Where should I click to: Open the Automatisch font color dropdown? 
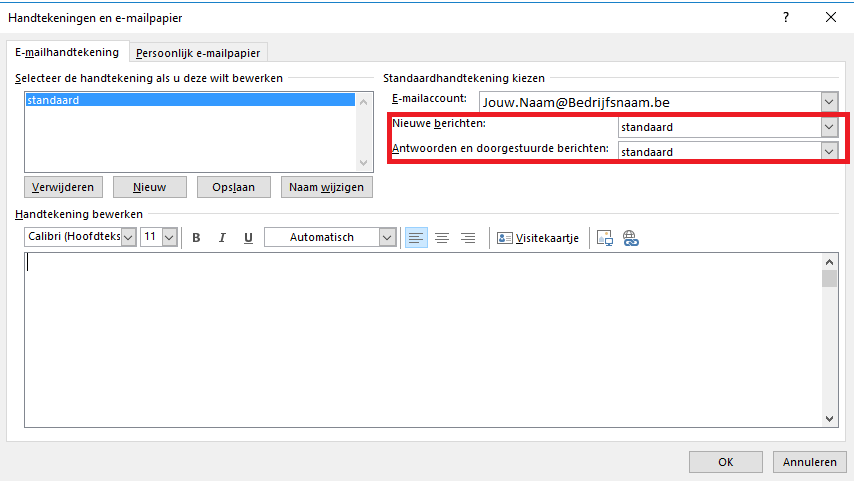tap(387, 238)
